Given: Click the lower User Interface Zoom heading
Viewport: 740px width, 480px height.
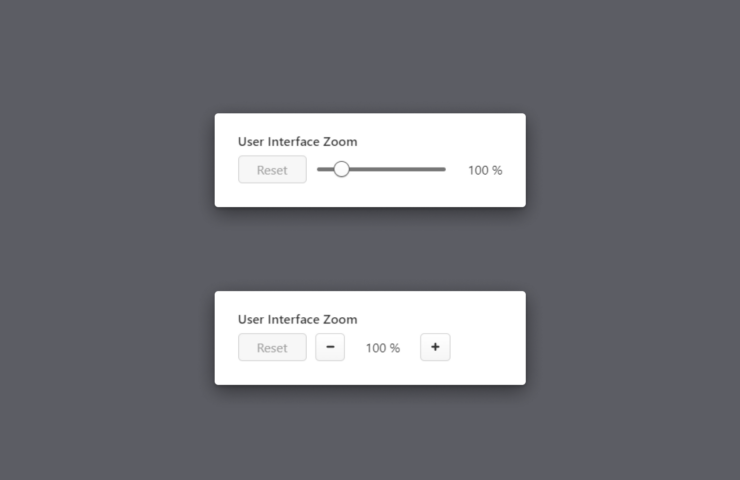Looking at the screenshot, I should pos(297,320).
